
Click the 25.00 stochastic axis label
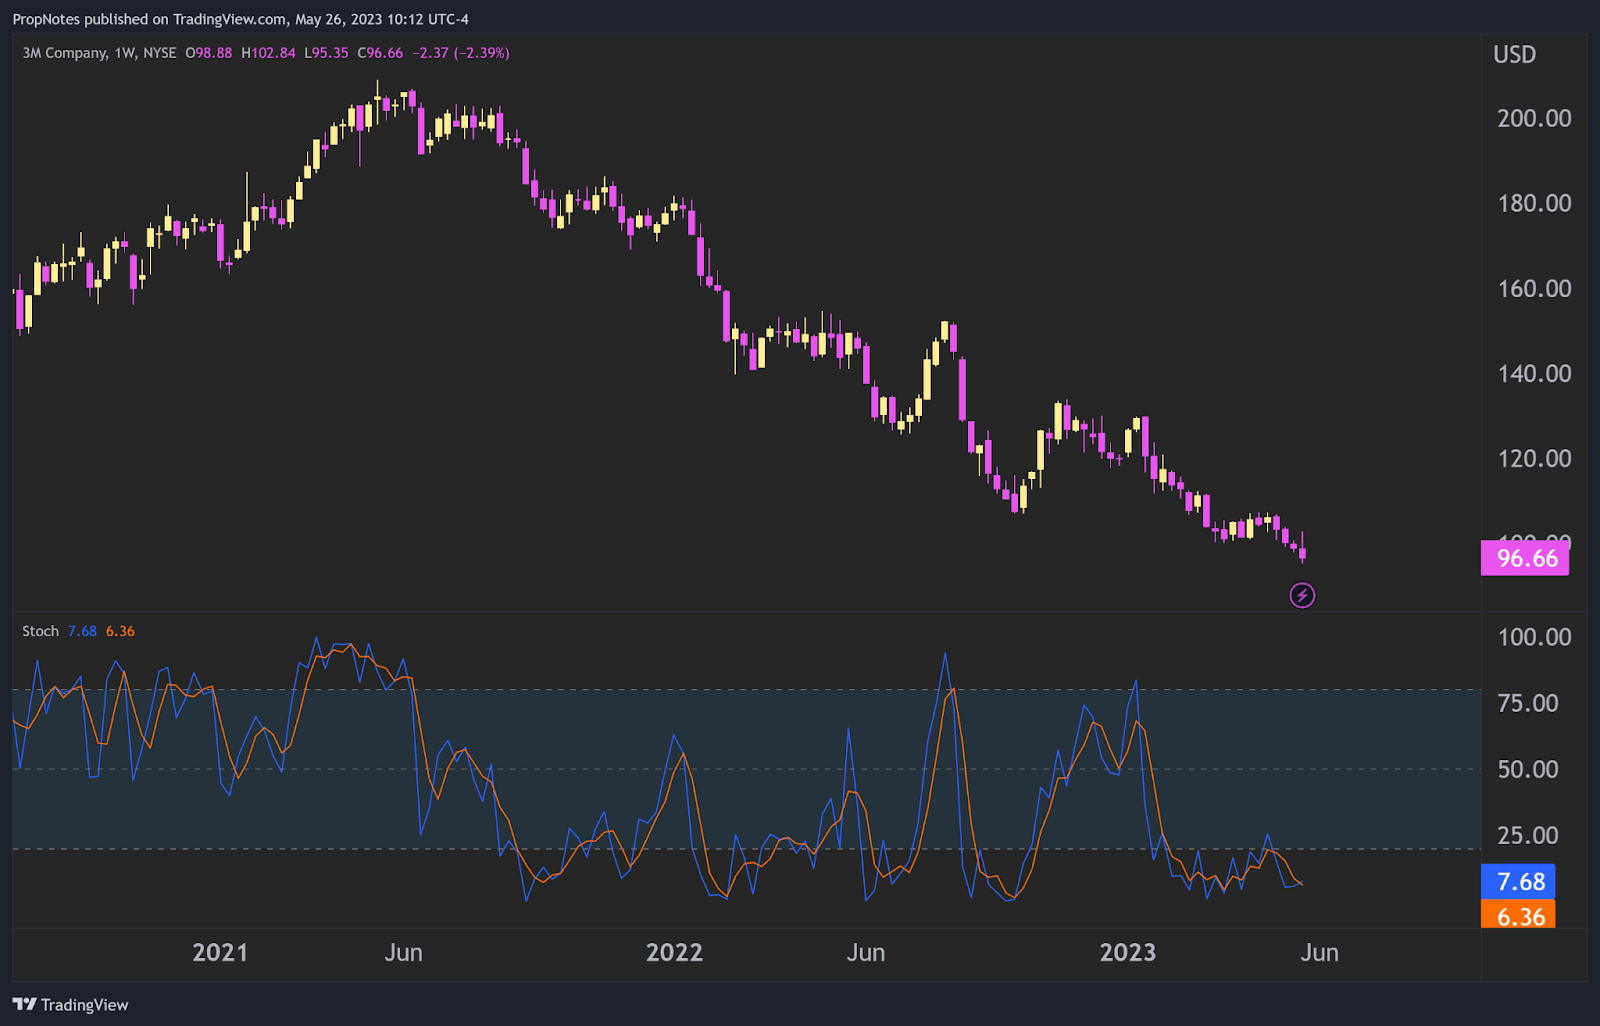[x=1528, y=835]
